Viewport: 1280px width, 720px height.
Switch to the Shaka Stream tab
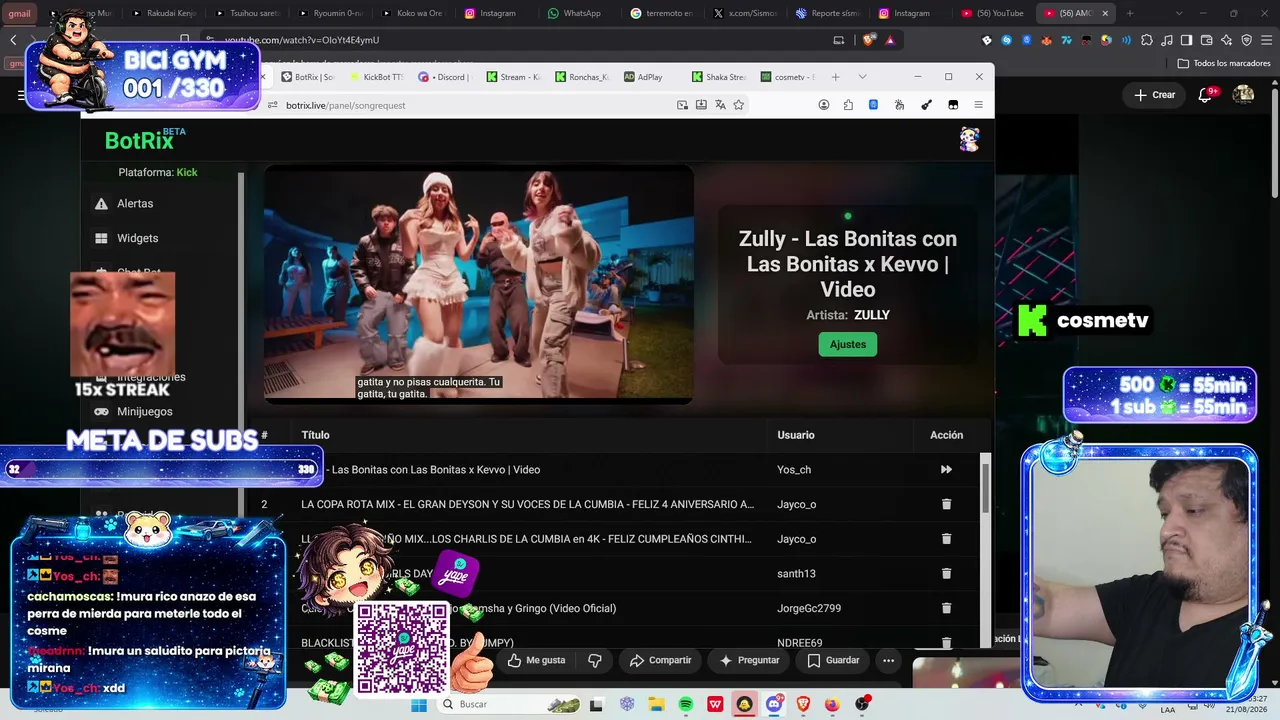tap(718, 77)
